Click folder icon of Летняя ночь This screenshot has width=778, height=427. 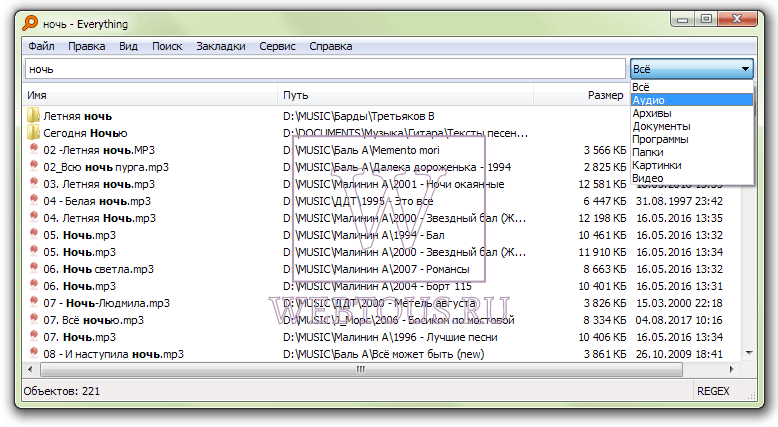point(33,116)
